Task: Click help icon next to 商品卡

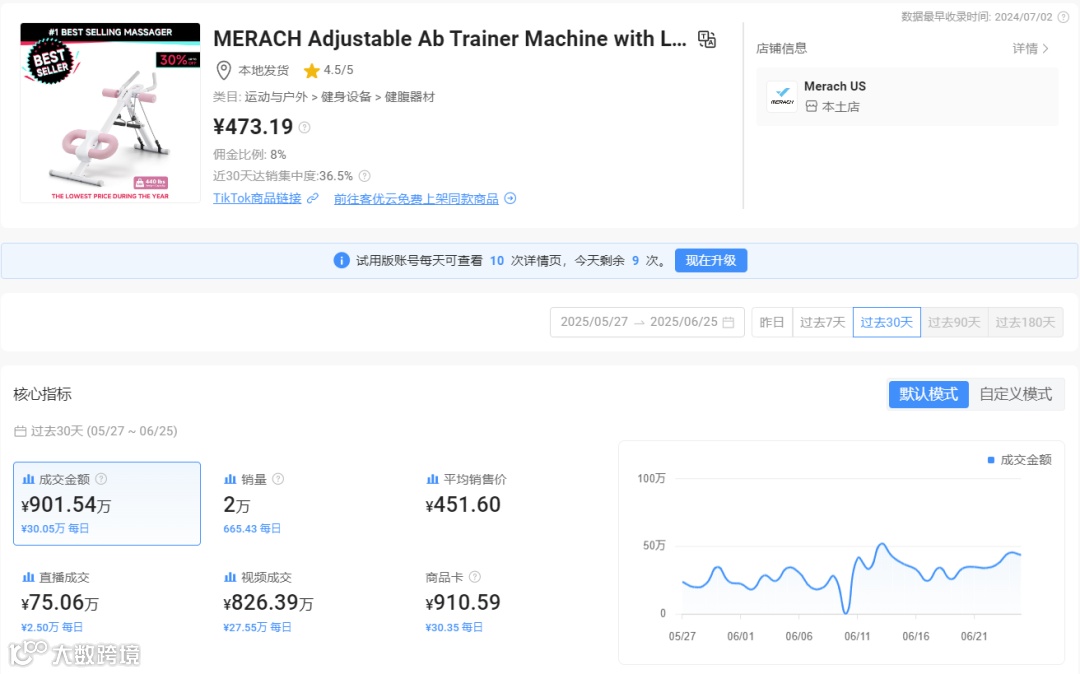Action: click(x=475, y=577)
